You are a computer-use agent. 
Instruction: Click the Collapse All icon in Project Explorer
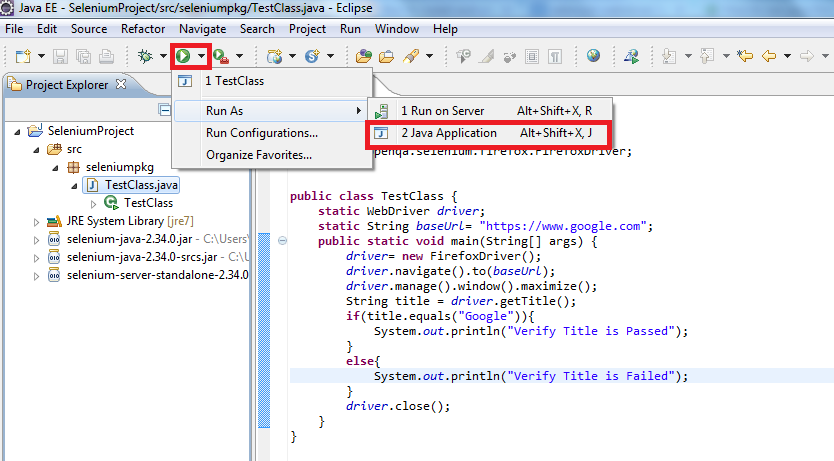(x=165, y=110)
